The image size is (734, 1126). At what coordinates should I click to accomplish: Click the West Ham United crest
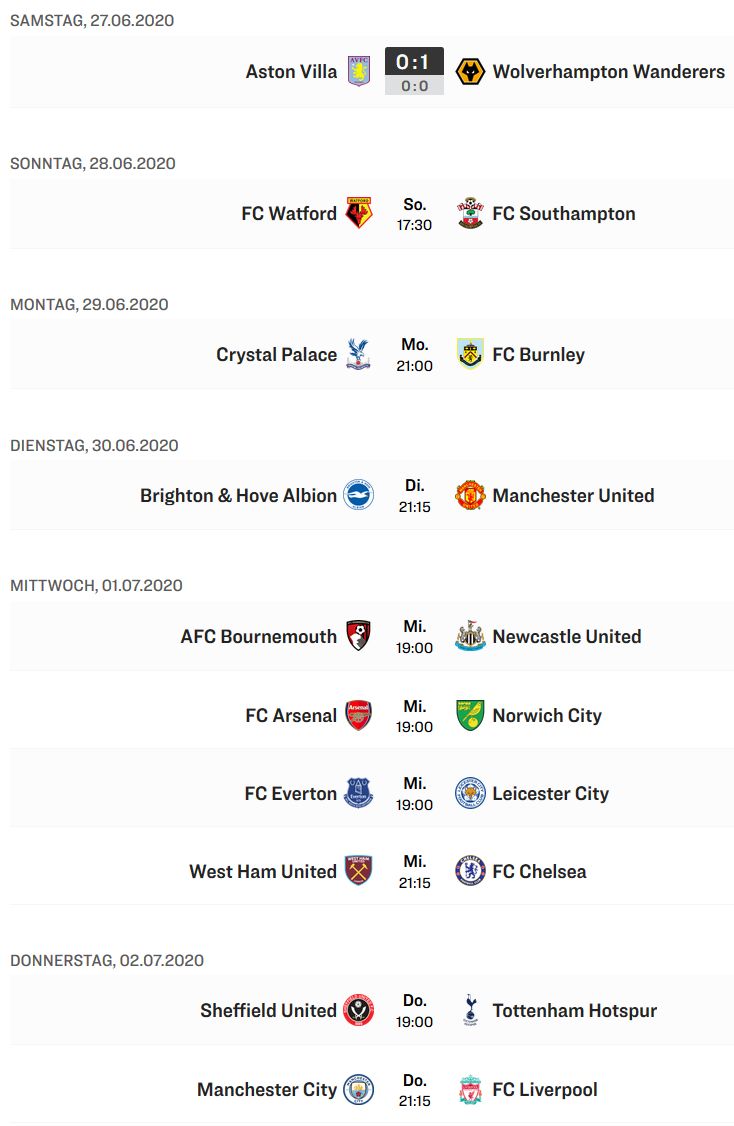coord(358,871)
